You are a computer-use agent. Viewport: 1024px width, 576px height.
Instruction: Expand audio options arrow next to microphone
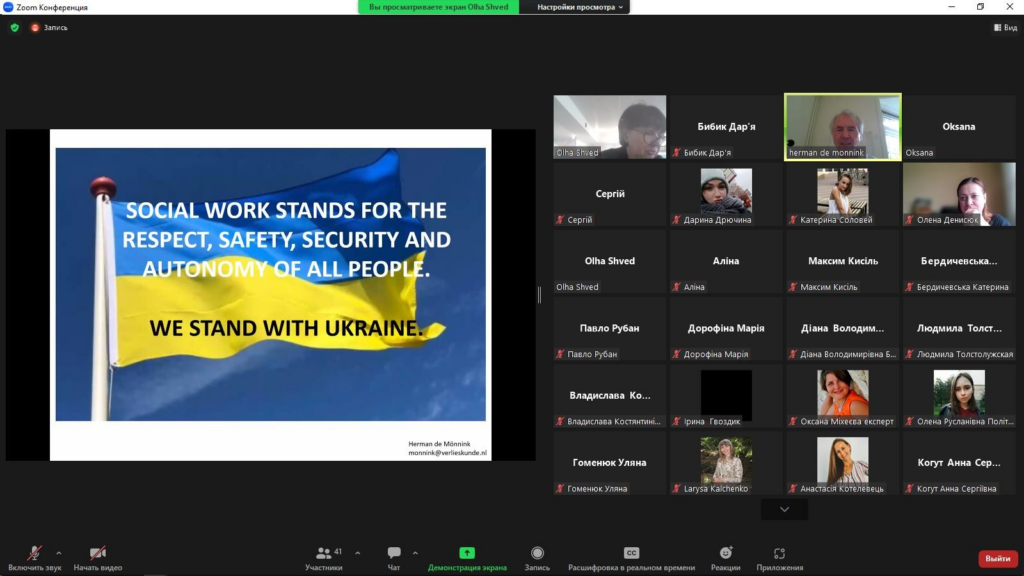(59, 552)
